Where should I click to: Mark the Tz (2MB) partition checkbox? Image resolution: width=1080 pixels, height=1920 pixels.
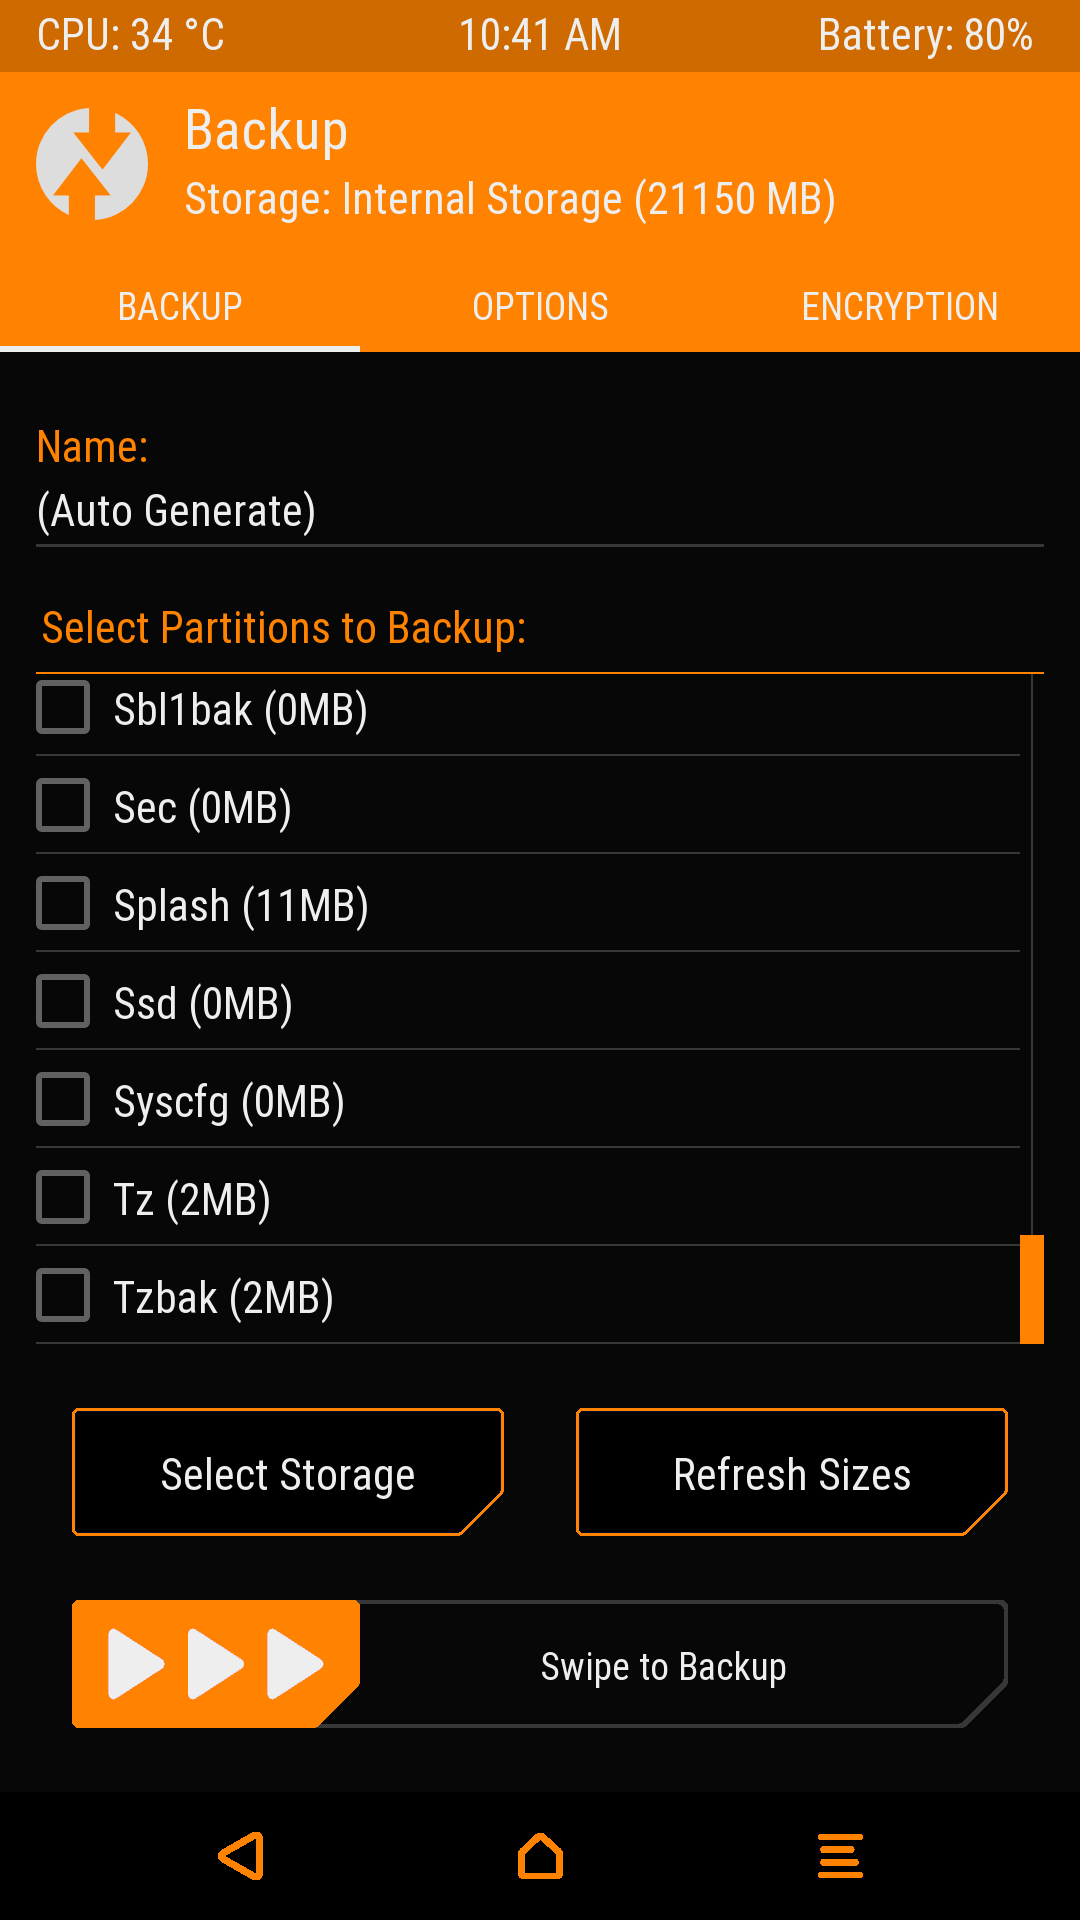pyautogui.click(x=63, y=1198)
